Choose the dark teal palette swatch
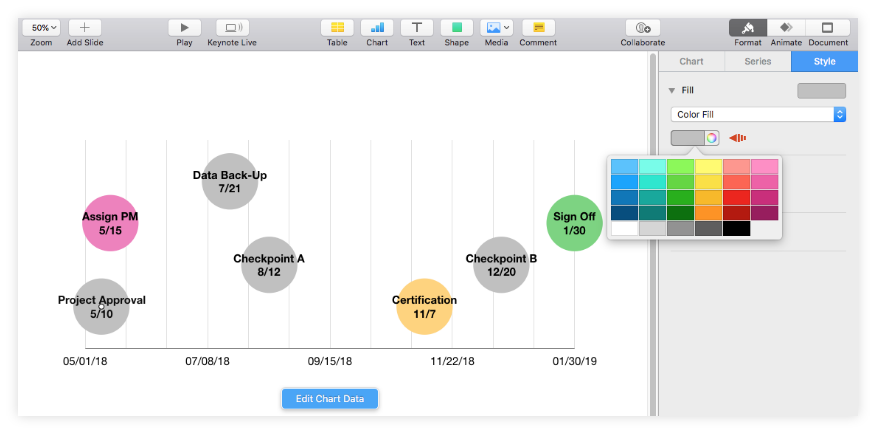This screenshot has width=876, height=434. pyautogui.click(x=653, y=213)
